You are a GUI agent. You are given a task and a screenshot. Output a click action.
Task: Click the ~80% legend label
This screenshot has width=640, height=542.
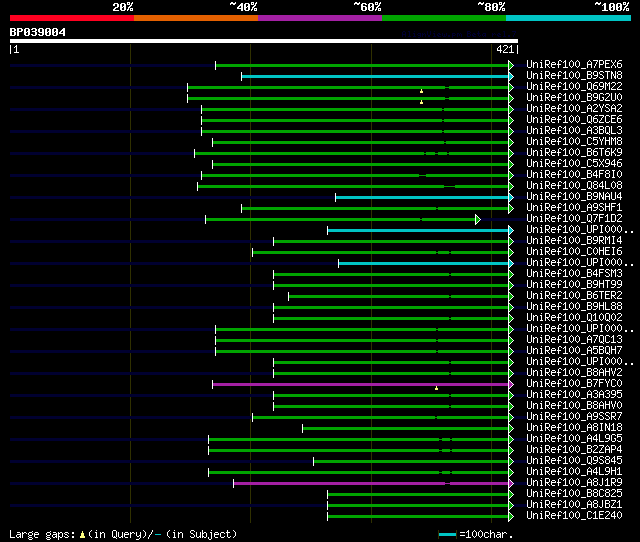click(x=491, y=7)
